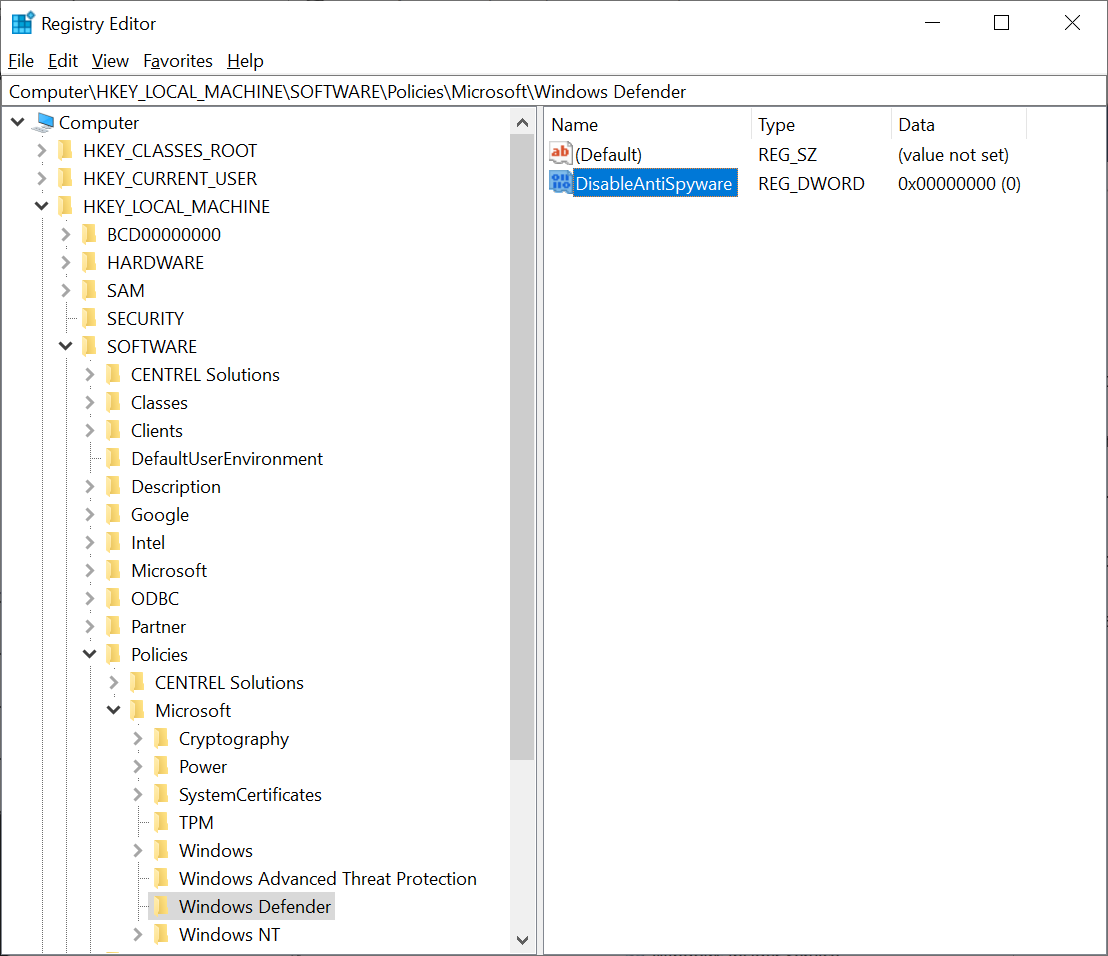Viewport: 1108px width, 956px height.
Task: Click the Windows Defender folder icon
Action: pyautogui.click(x=162, y=907)
